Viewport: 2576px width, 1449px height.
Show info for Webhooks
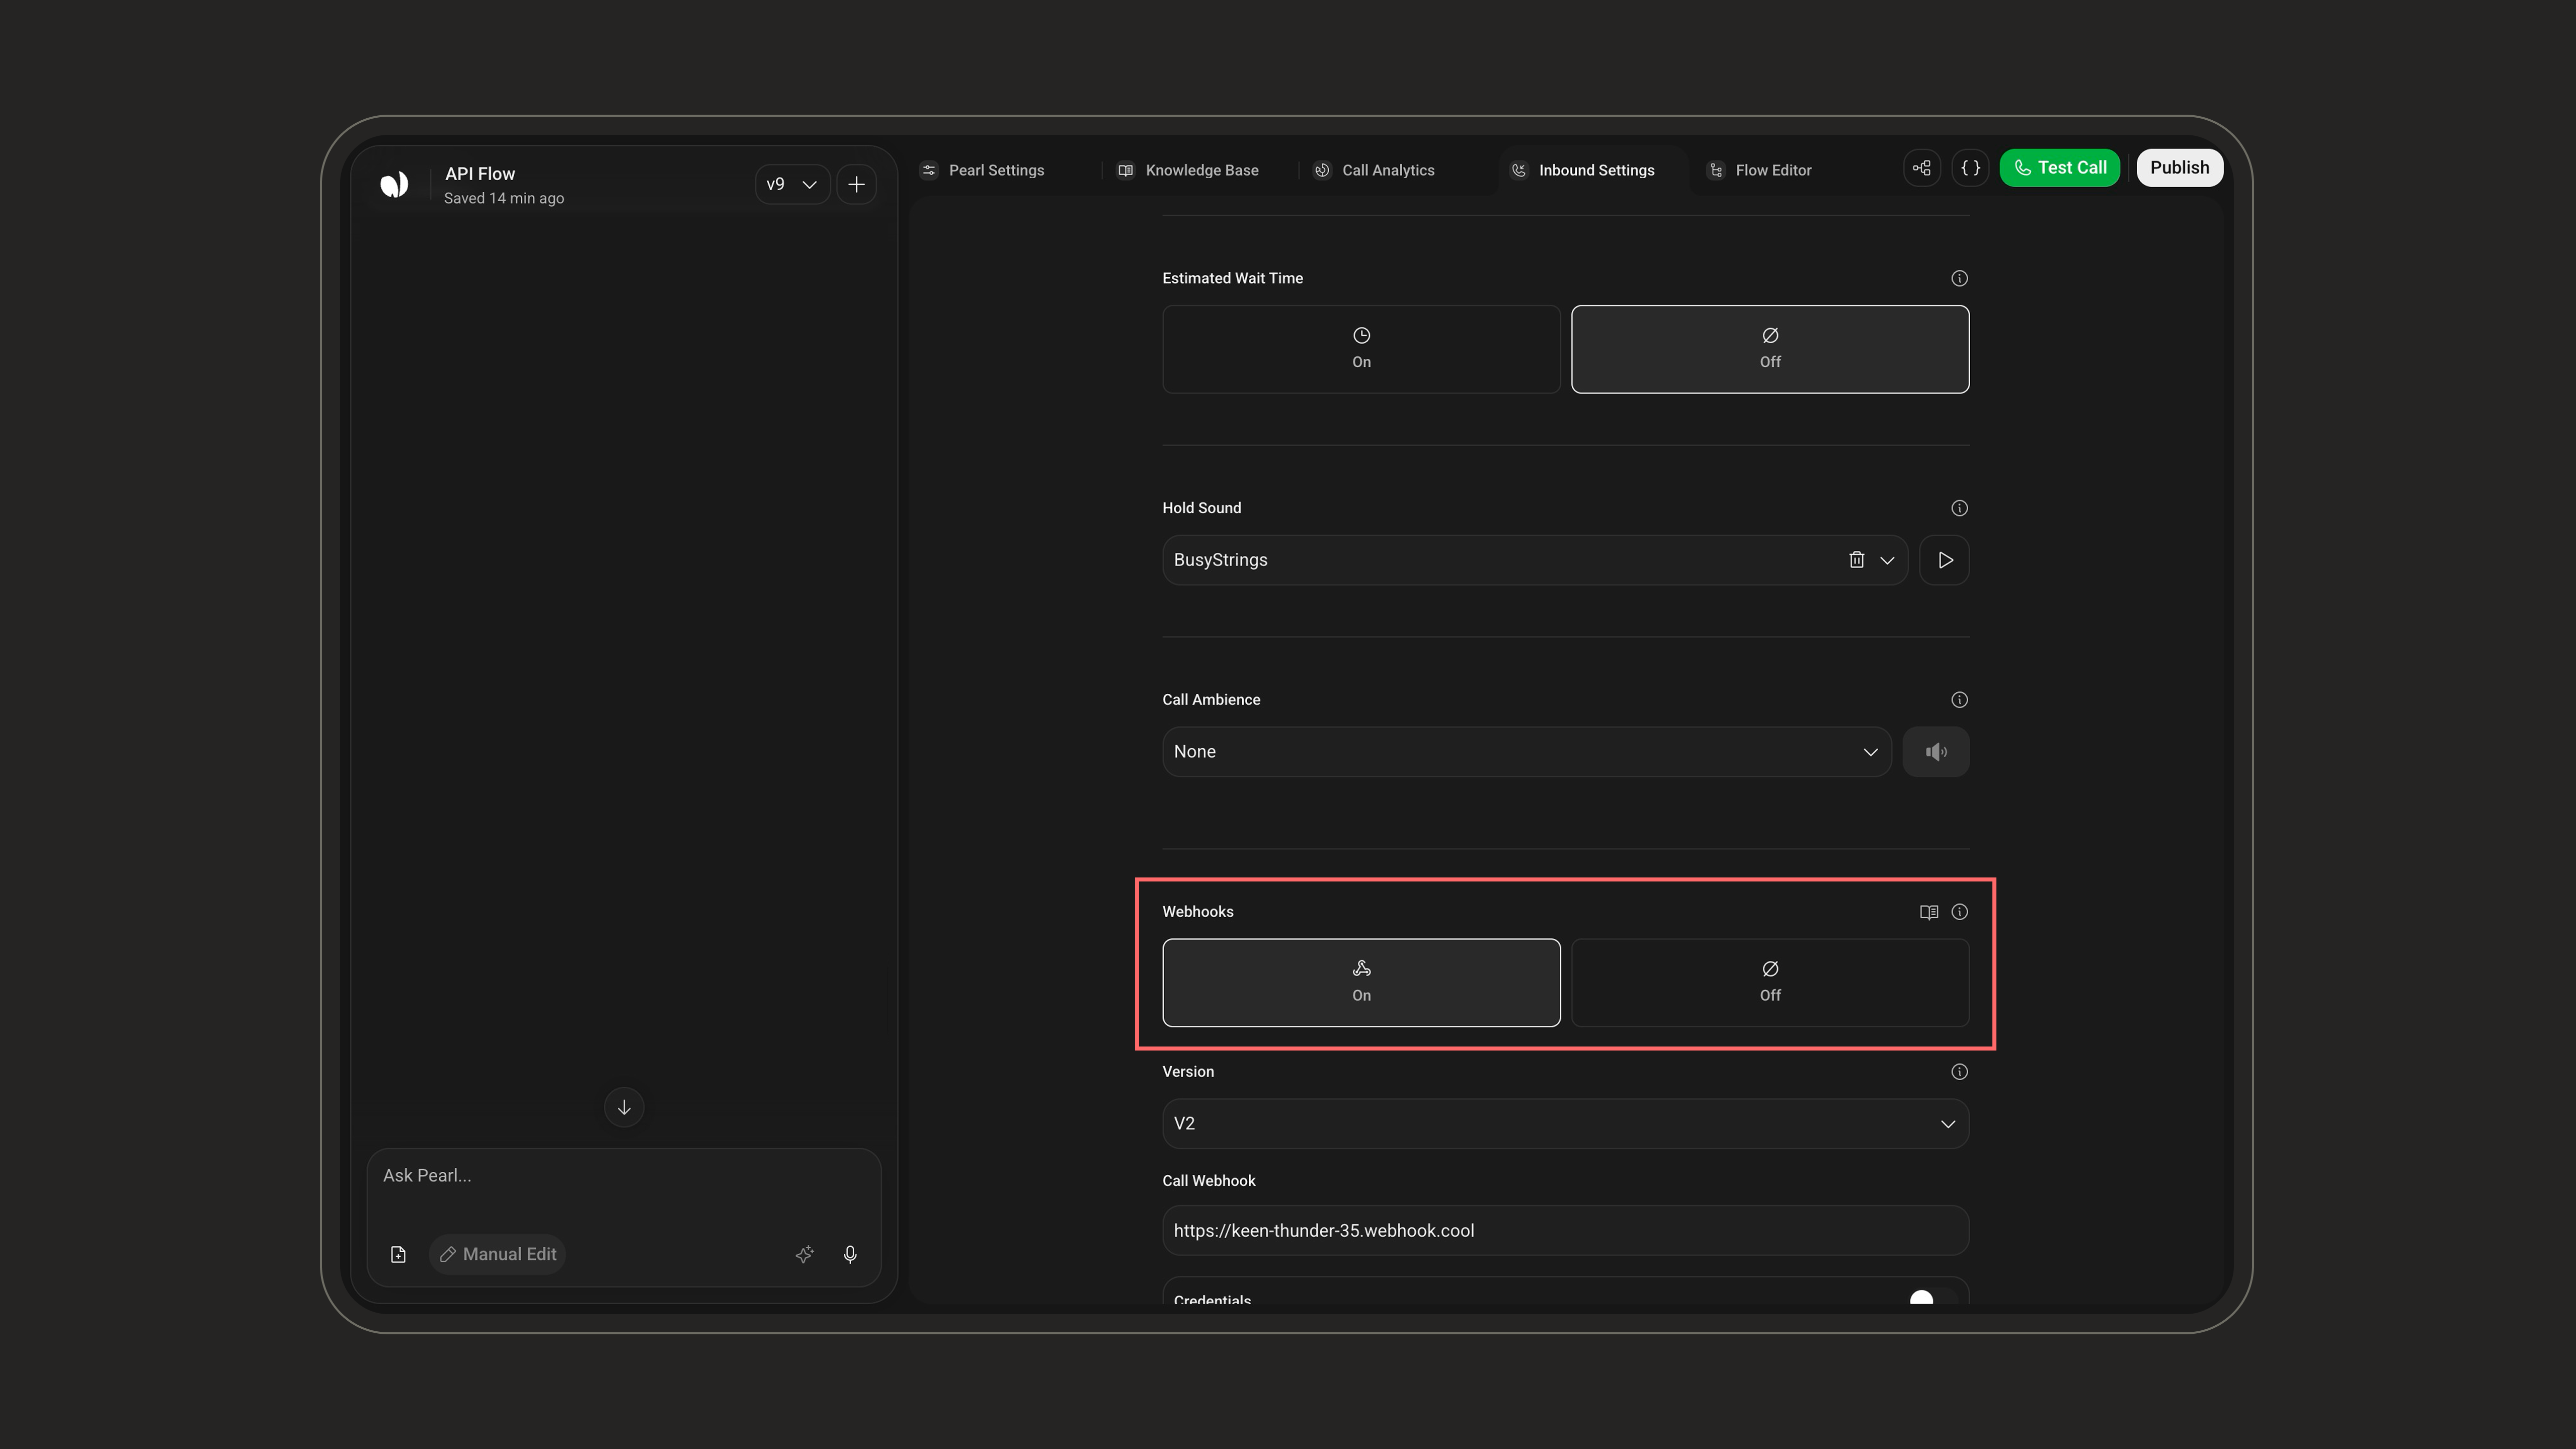click(1959, 912)
